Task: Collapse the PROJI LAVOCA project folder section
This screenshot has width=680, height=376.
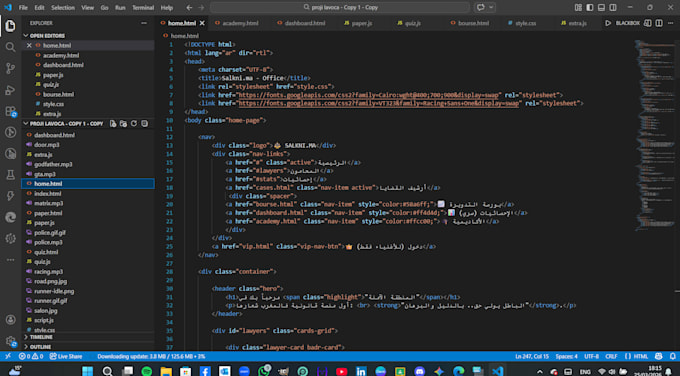Action: pyautogui.click(x=66, y=124)
